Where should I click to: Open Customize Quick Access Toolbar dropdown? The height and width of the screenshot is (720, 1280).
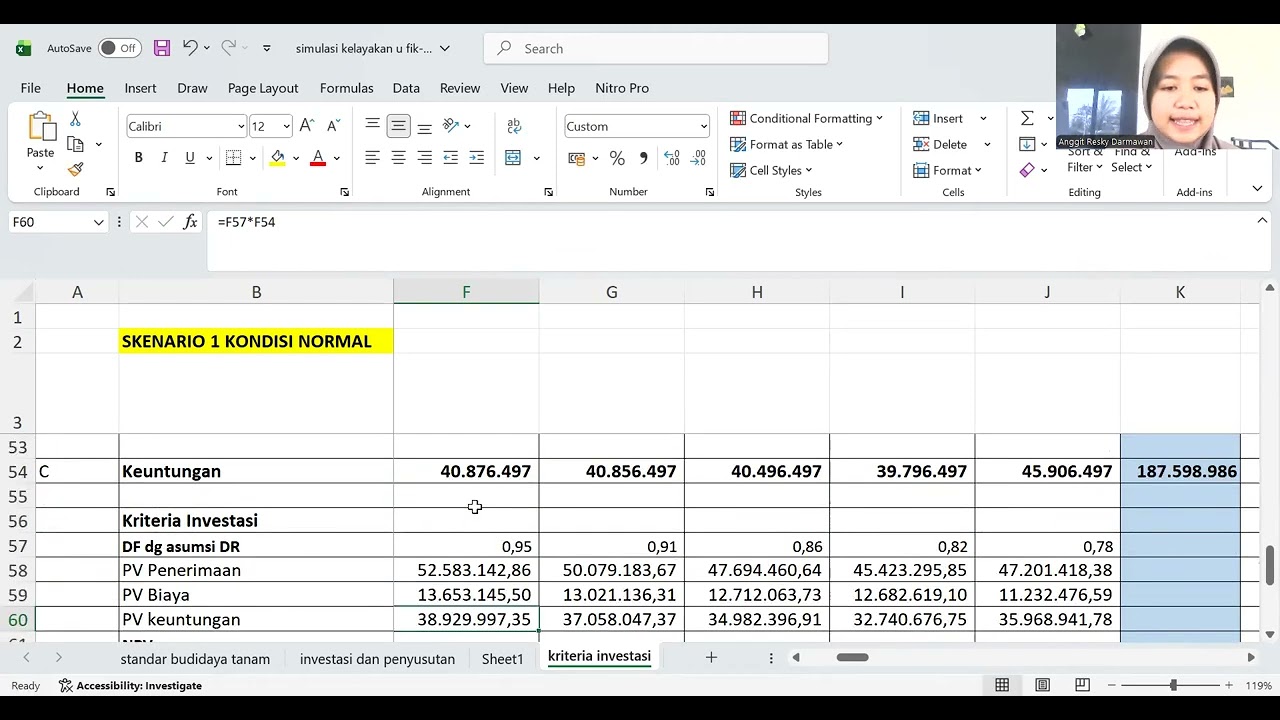(x=266, y=48)
